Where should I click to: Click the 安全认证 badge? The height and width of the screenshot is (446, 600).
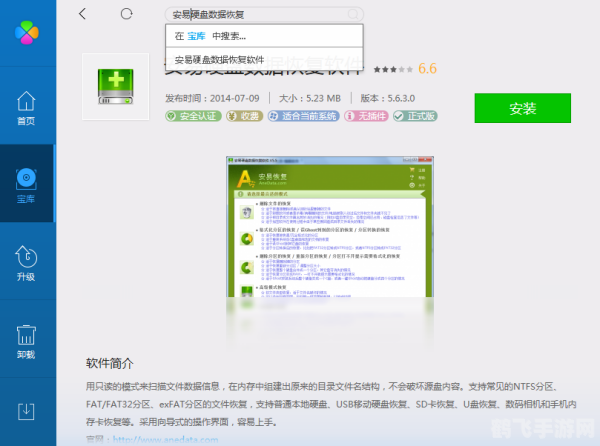pyautogui.click(x=193, y=116)
